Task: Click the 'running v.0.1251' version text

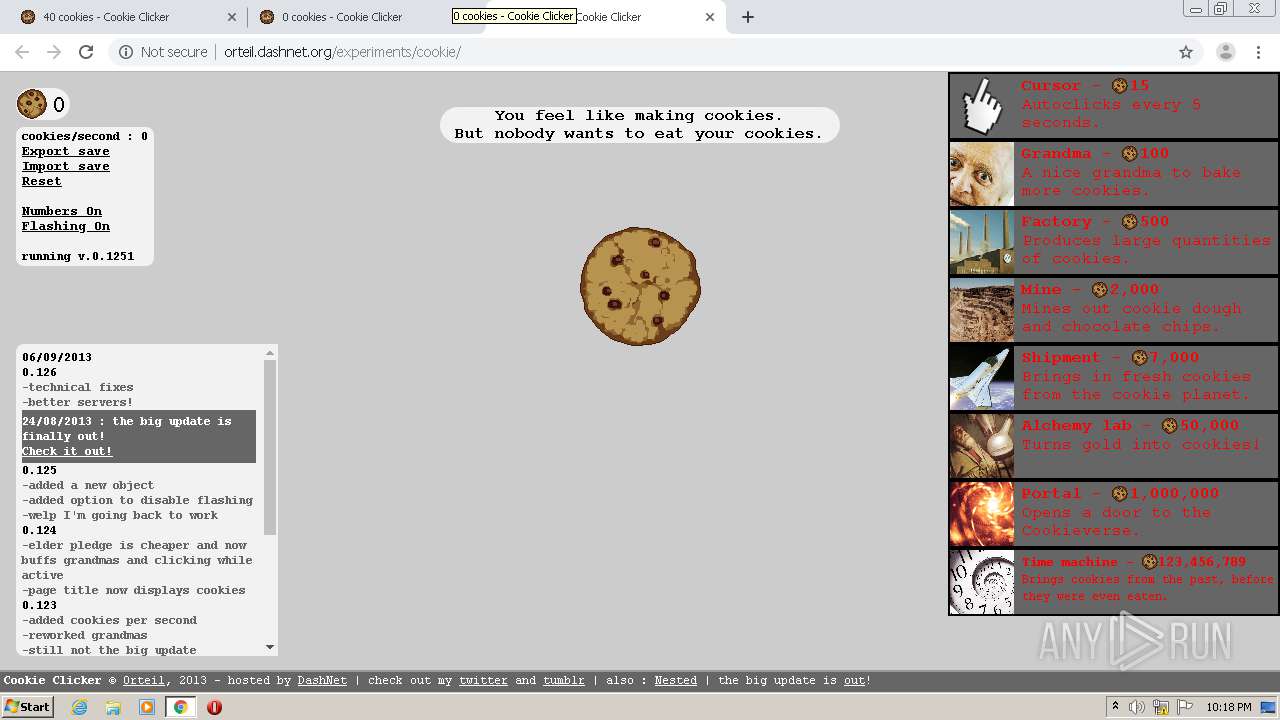Action: (x=78, y=256)
